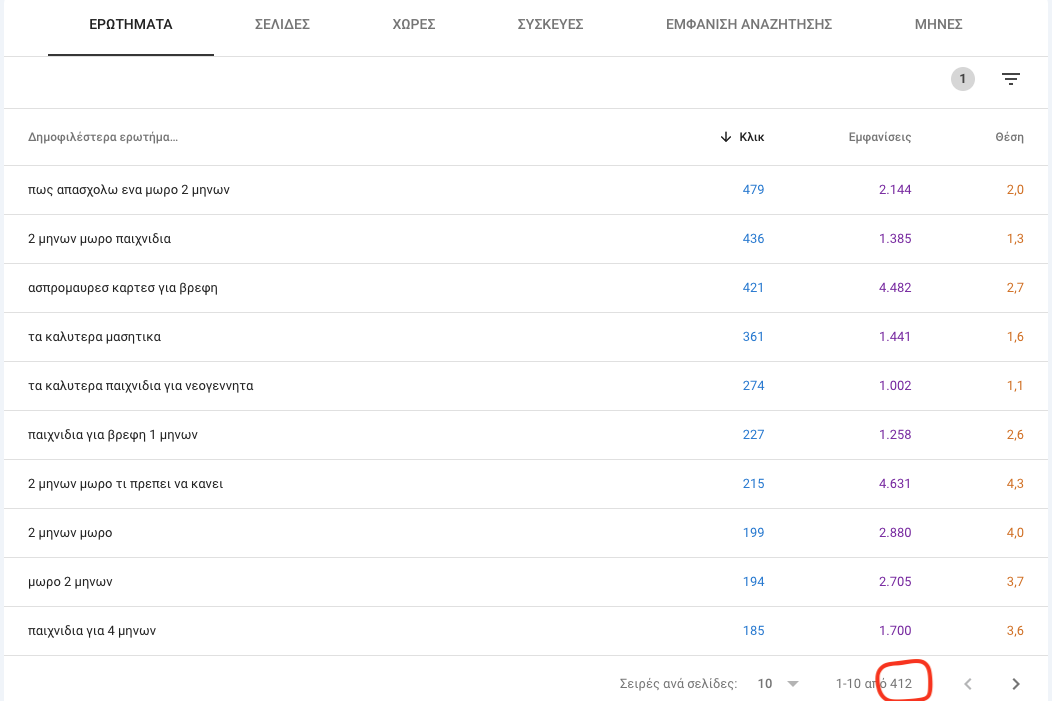Expand the rows per page dropdown

(779, 684)
